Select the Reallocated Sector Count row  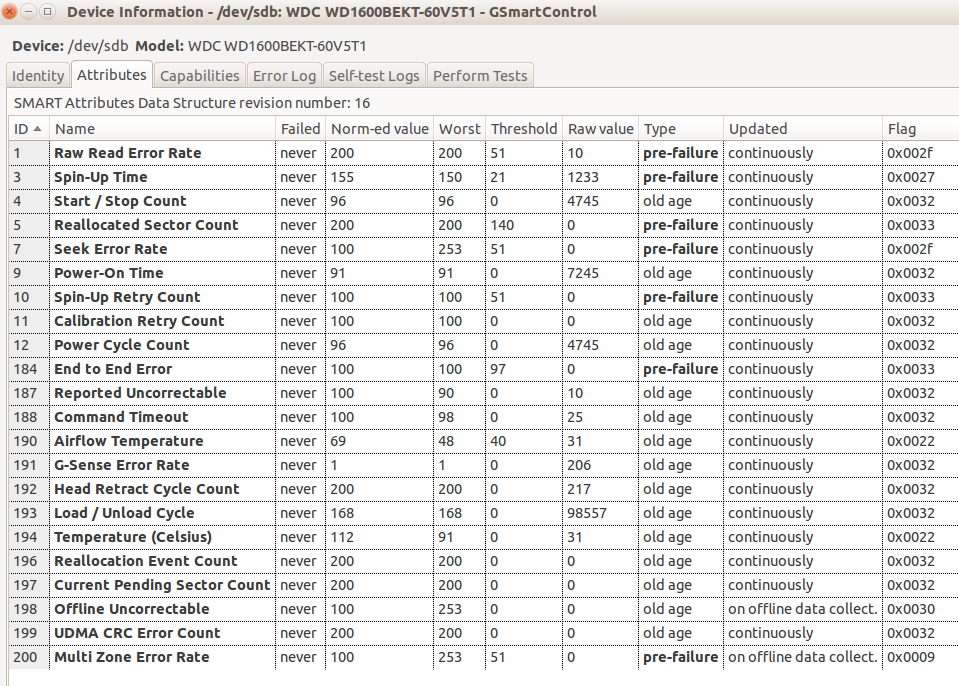point(483,225)
